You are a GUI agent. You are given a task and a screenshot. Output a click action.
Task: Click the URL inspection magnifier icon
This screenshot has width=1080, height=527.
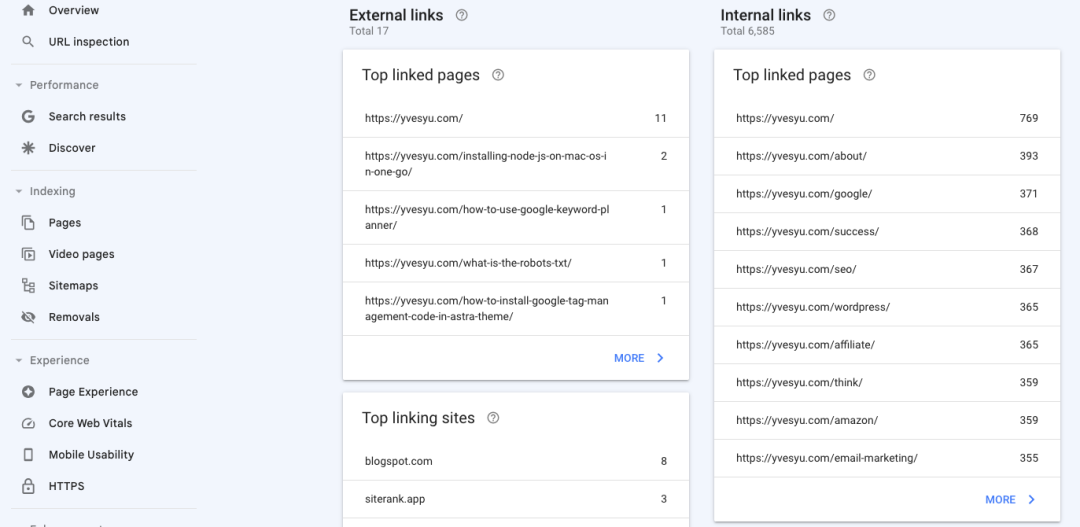coord(28,41)
